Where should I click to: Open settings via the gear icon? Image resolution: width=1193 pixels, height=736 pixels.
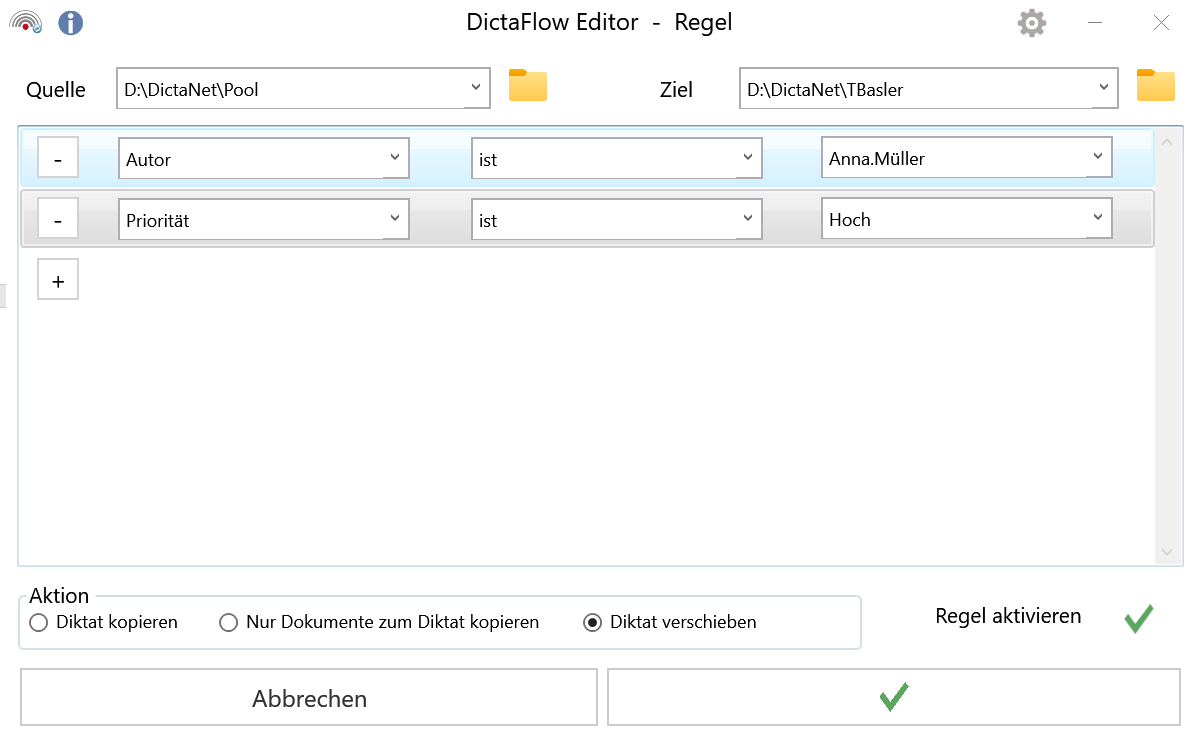(1031, 23)
